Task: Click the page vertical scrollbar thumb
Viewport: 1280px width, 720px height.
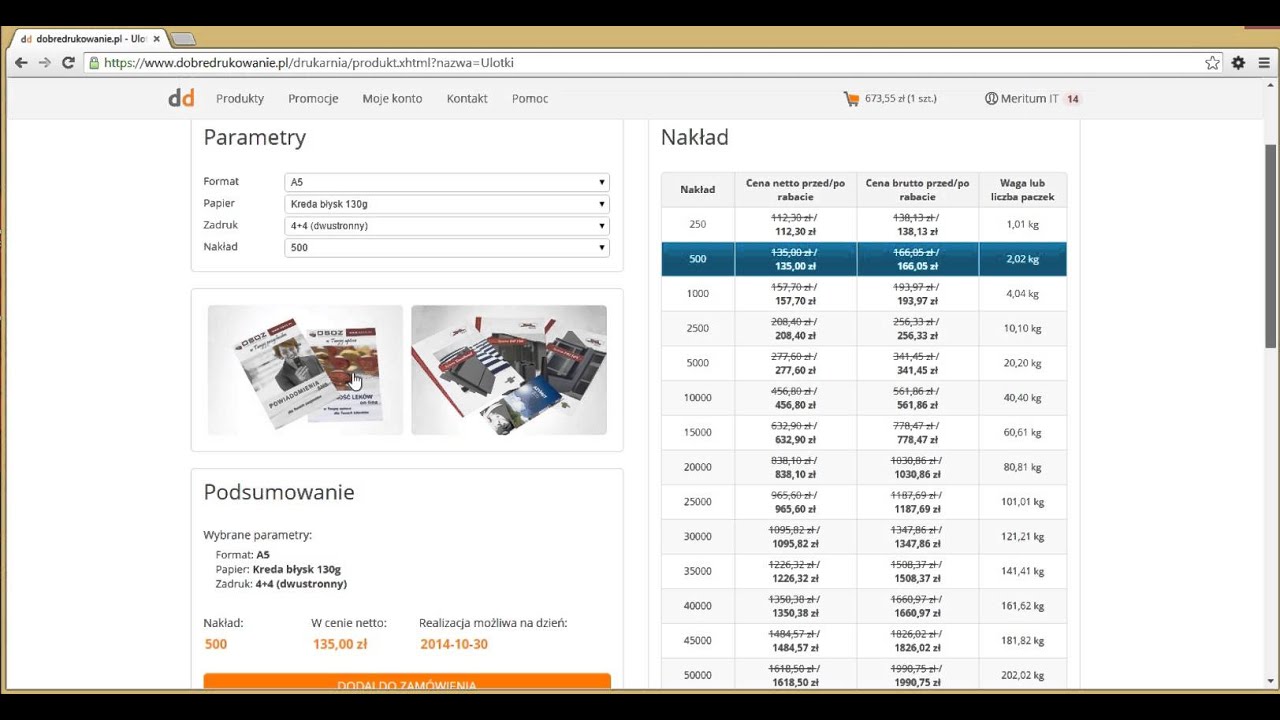Action: tap(1272, 246)
